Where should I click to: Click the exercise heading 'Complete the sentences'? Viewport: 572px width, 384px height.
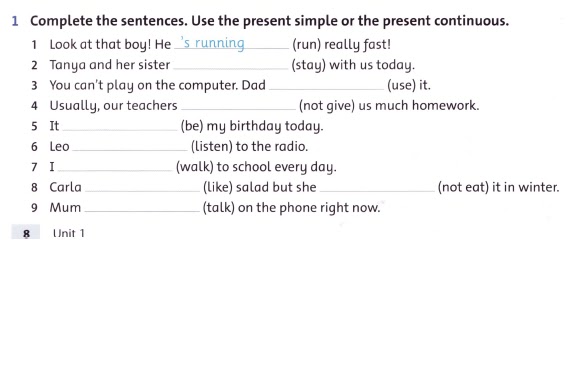[269, 21]
